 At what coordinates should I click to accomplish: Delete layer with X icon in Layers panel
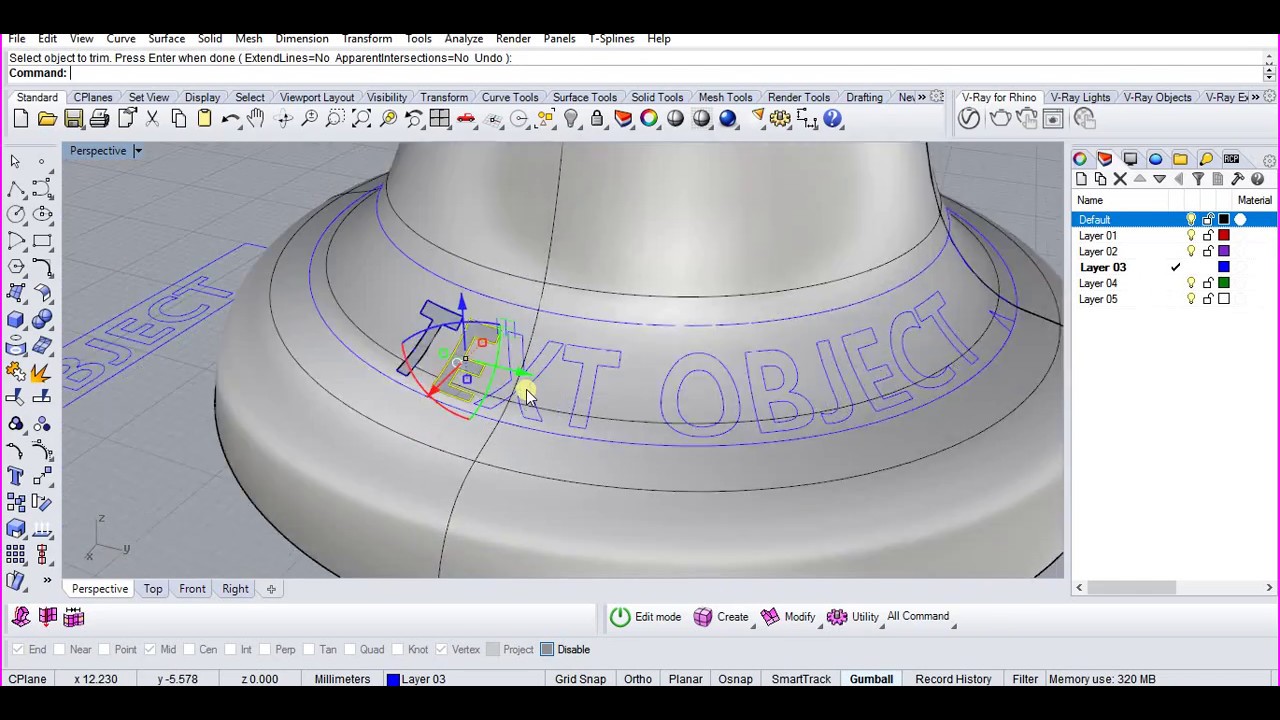1120,179
